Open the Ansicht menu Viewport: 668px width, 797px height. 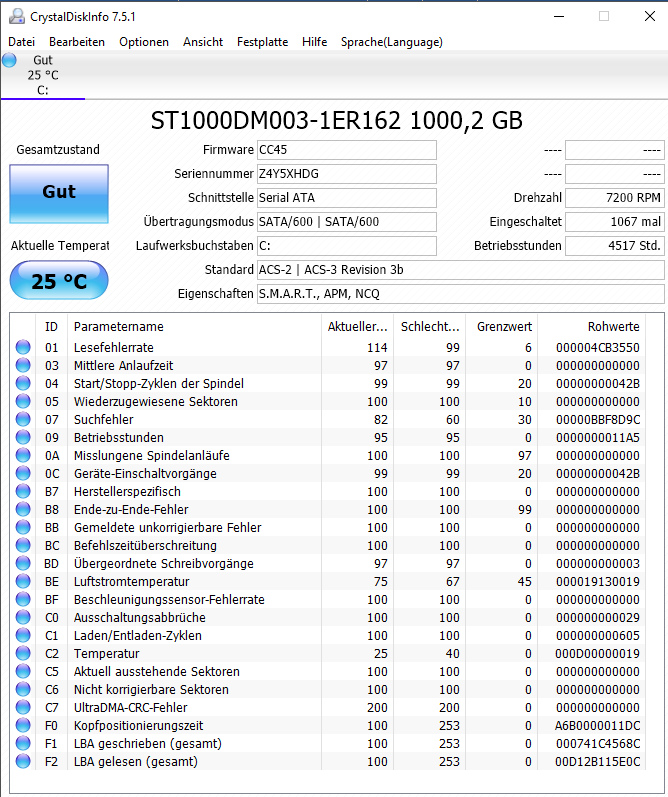click(x=203, y=42)
